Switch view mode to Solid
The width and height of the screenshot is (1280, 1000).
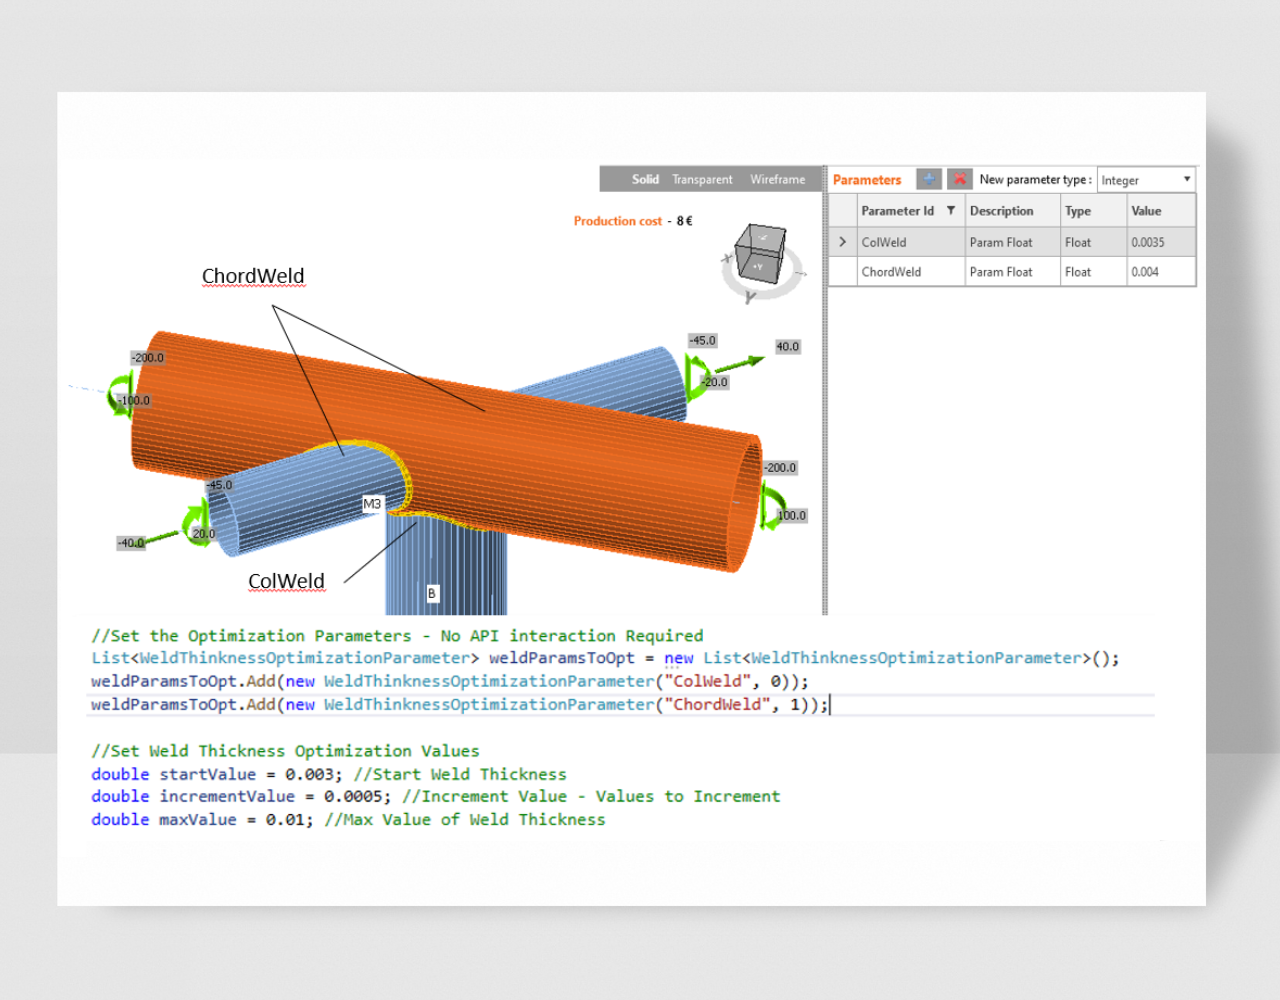click(645, 180)
